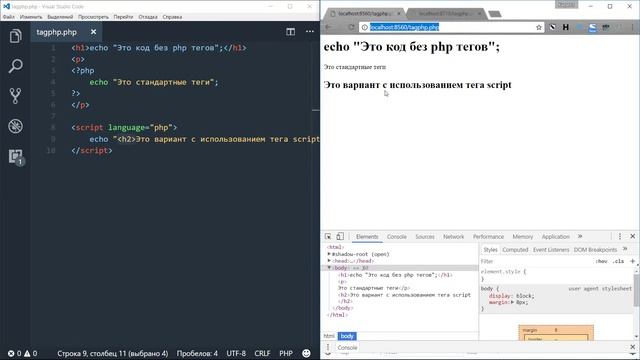The width and height of the screenshot is (640, 360).
Task: Split the VS Code editor
Action: coord(290,32)
